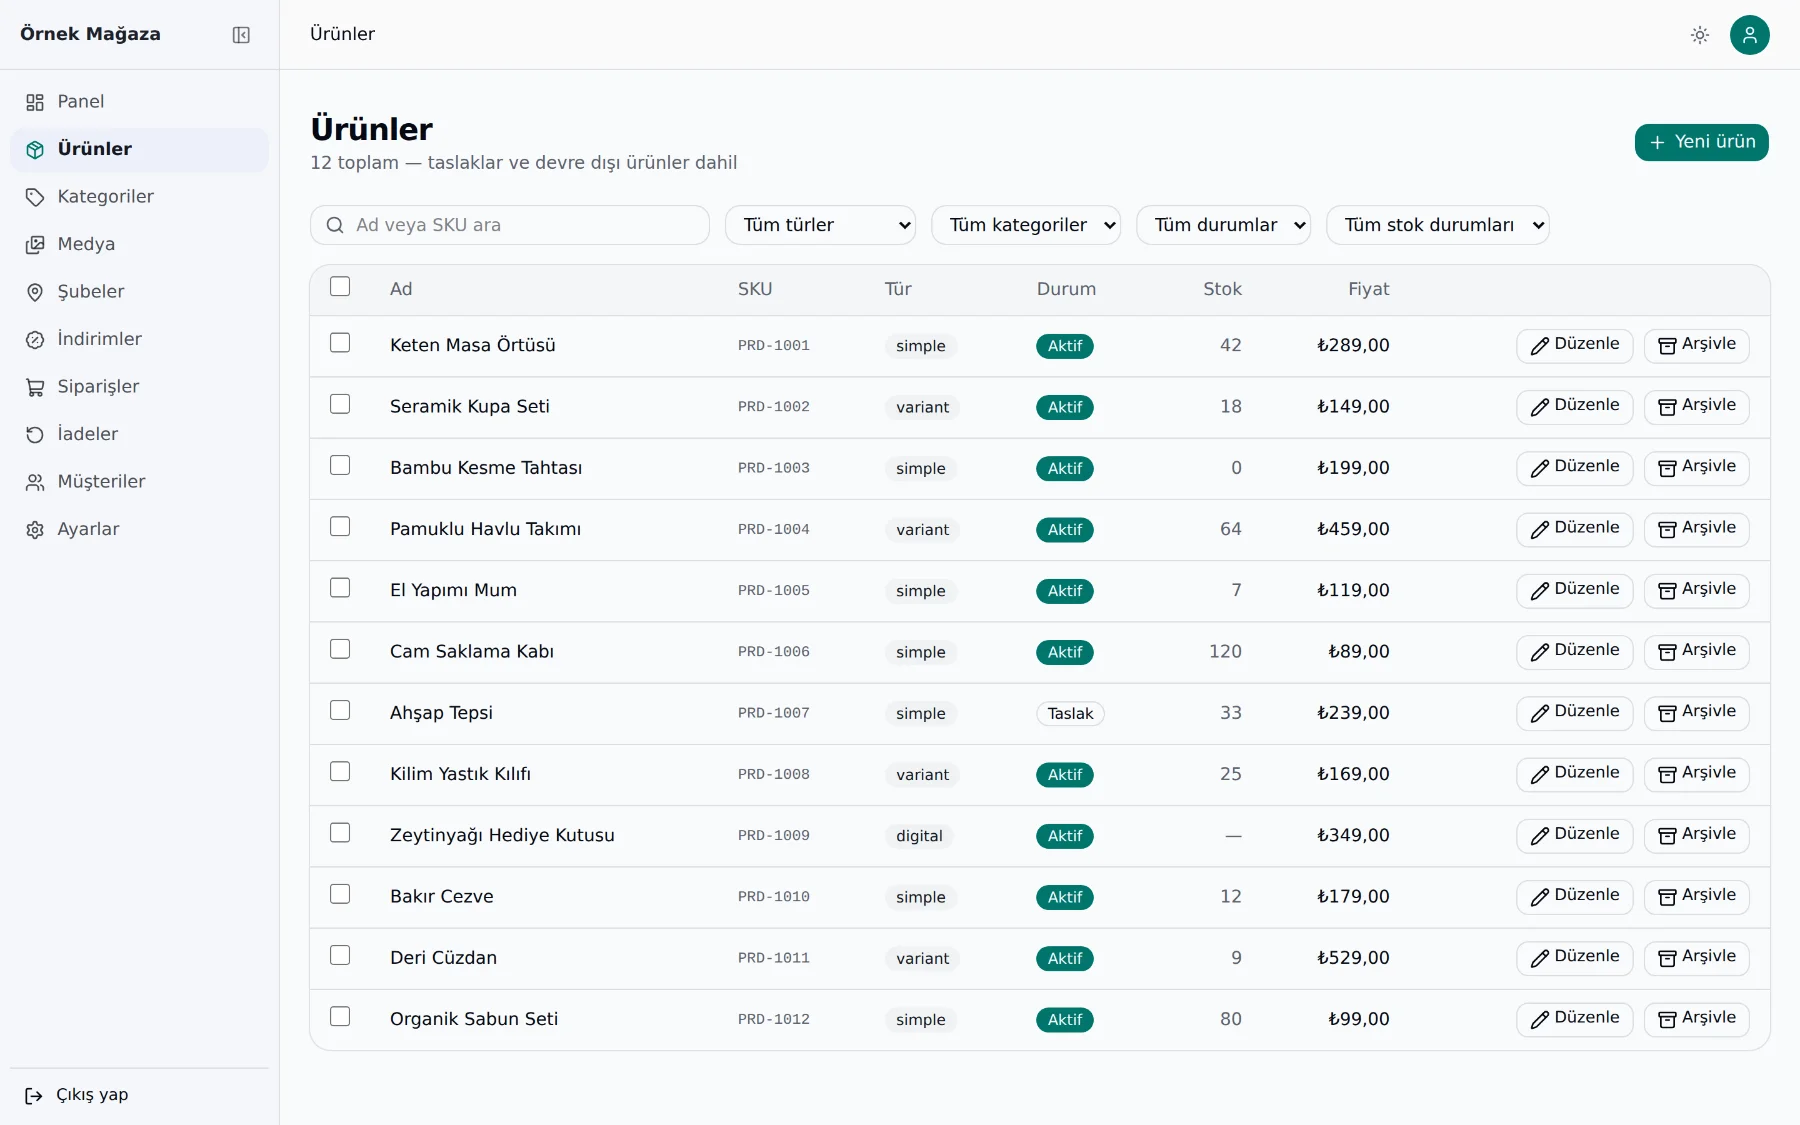Click the Kategoriler tag icon
The height and width of the screenshot is (1125, 1800).
[x=35, y=197]
